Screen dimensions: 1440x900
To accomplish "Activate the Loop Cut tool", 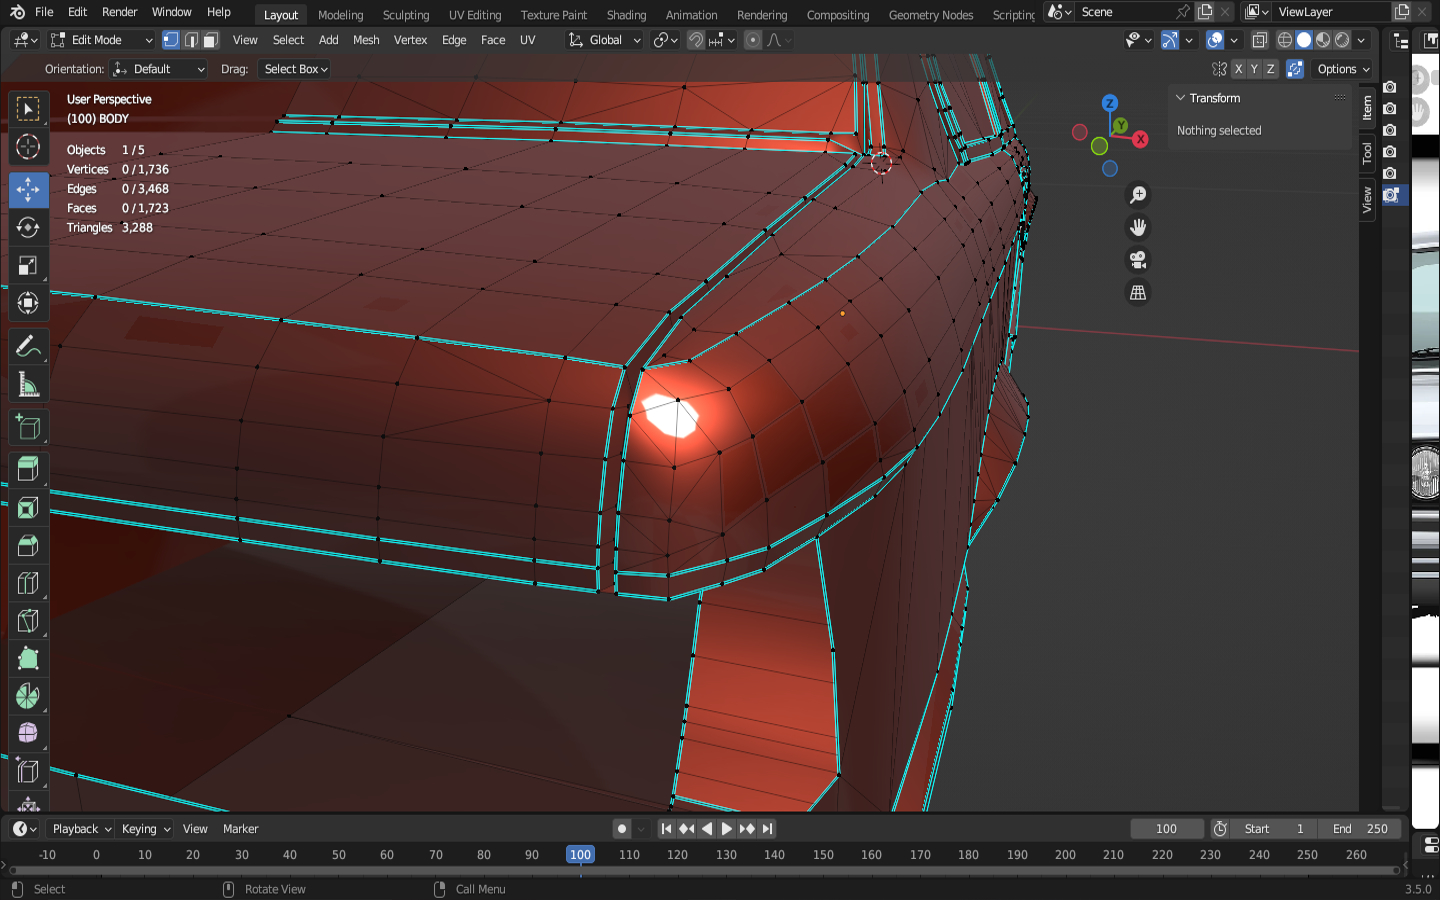I will (x=28, y=583).
